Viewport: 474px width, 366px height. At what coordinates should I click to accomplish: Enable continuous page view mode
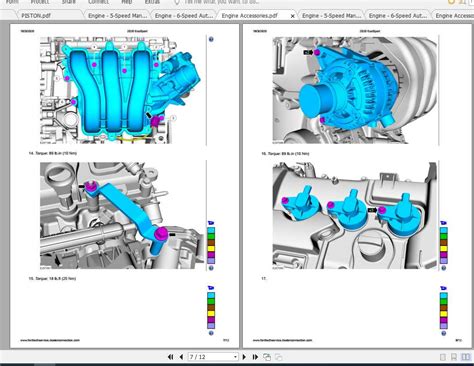454,357
